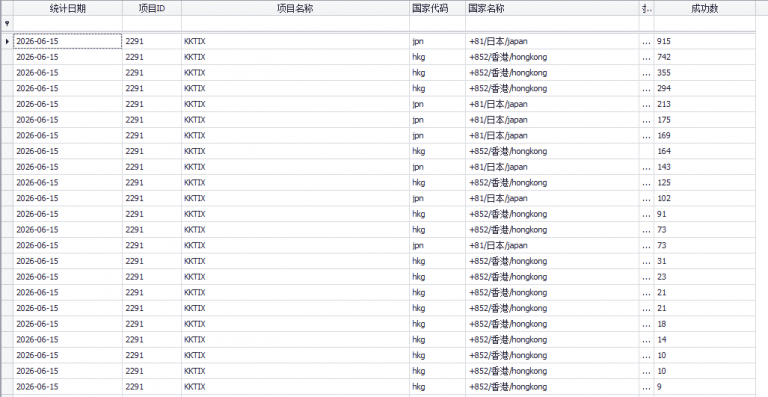Select the 成功数 cell showing 742
This screenshot has height=397, width=768.
point(704,57)
